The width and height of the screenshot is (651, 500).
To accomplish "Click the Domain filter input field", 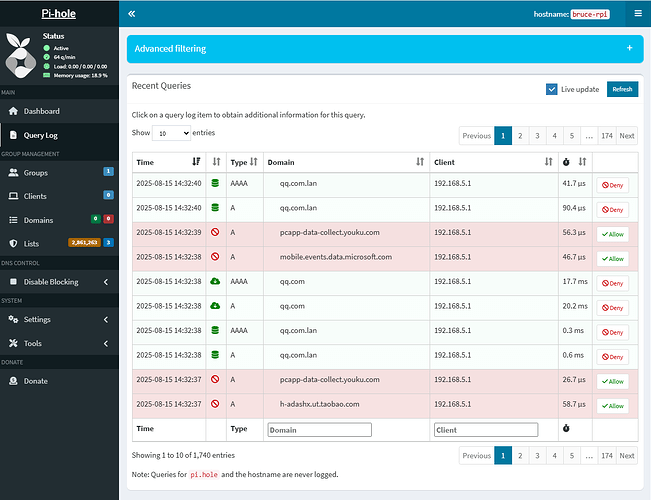I will (x=319, y=430).
